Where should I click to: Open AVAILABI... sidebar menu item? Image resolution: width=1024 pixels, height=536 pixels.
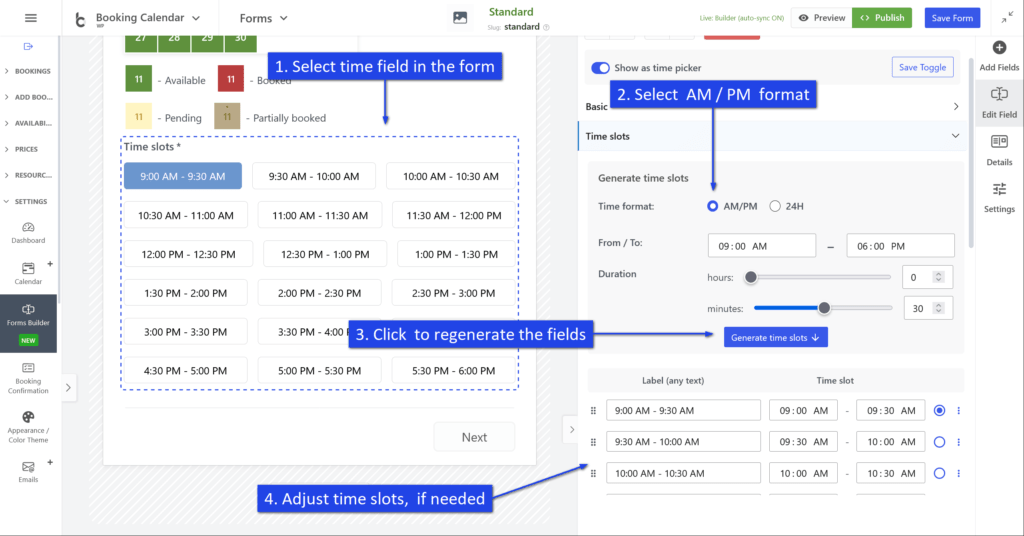[28, 123]
